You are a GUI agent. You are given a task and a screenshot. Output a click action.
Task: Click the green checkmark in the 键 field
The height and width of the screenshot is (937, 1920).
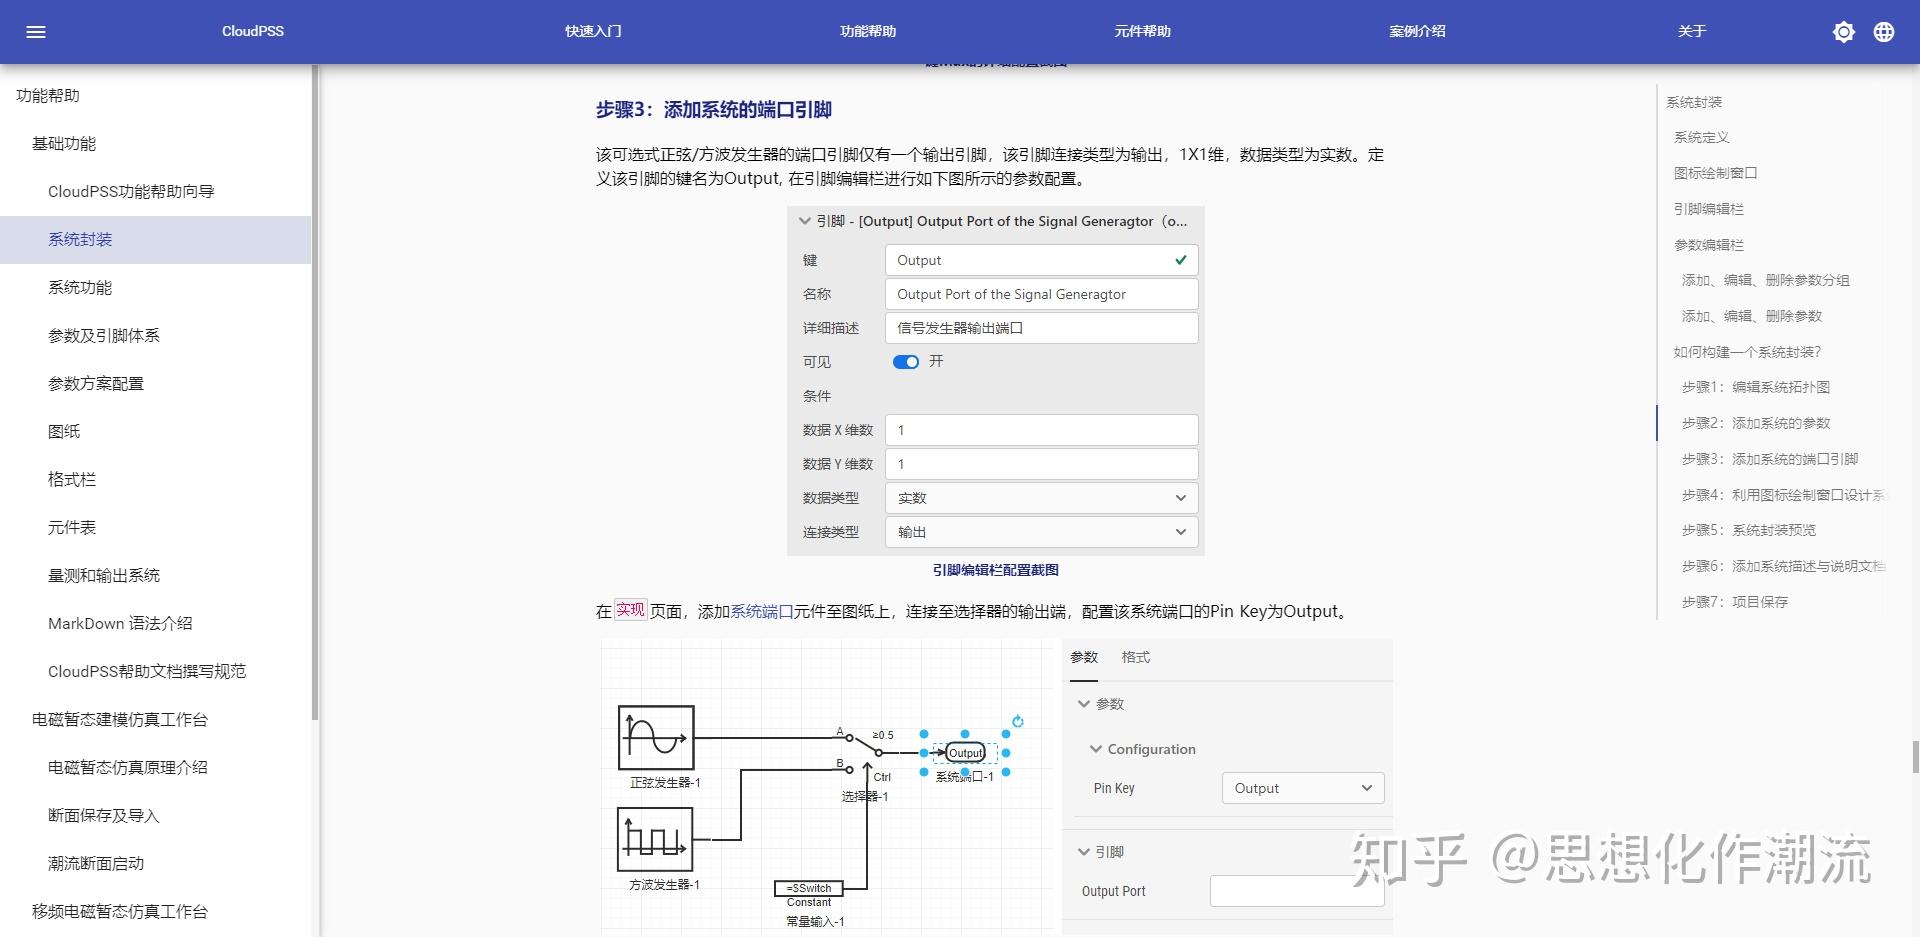click(1180, 260)
